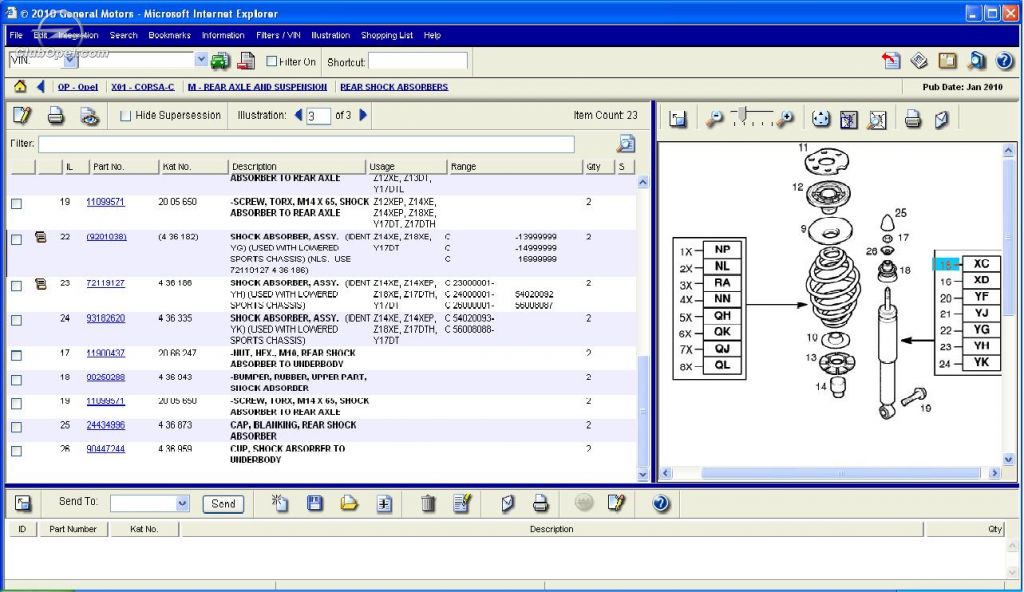The image size is (1024, 592).
Task: Open the Shopping List menu
Action: [387, 35]
